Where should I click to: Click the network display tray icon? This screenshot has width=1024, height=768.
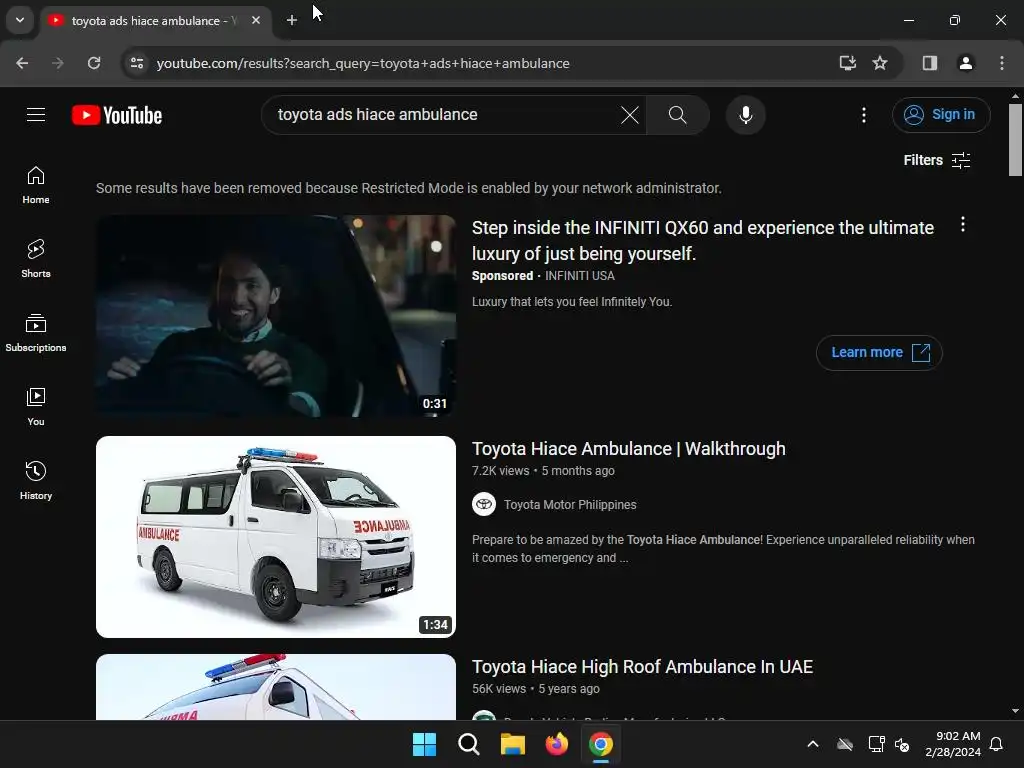(x=876, y=744)
